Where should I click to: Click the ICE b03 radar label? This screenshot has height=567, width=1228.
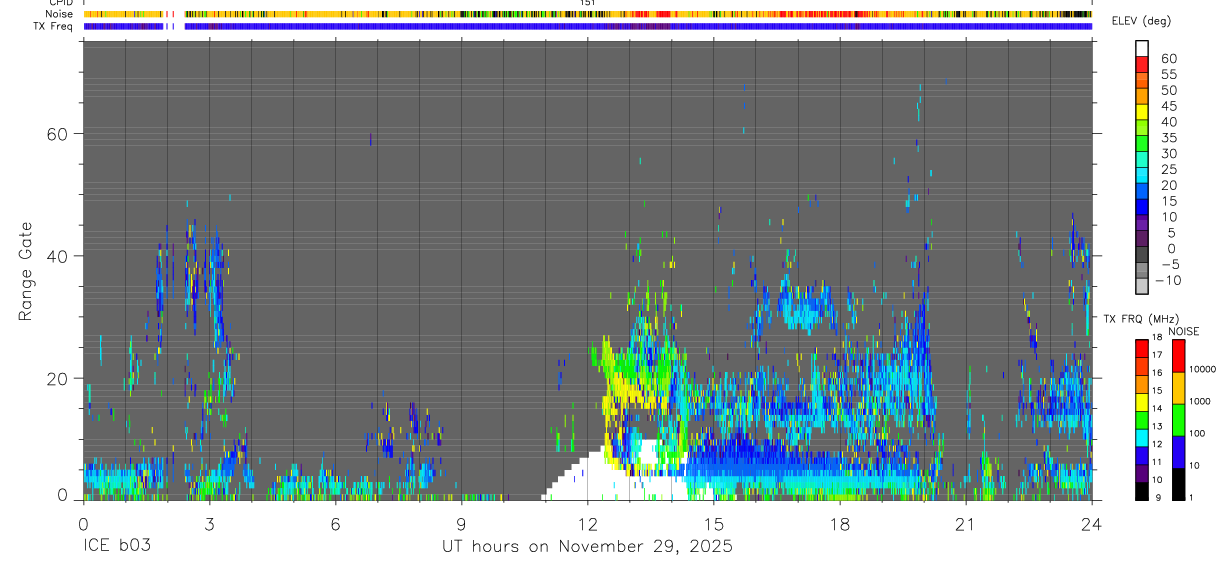click(117, 547)
